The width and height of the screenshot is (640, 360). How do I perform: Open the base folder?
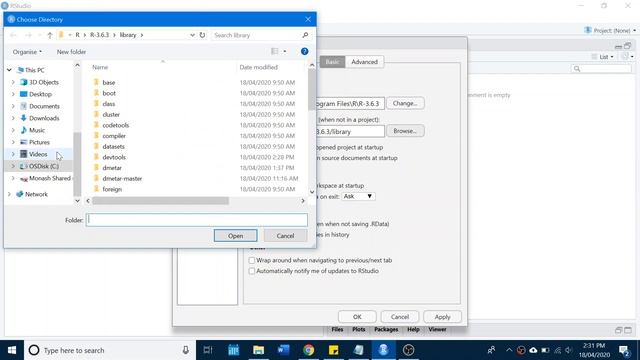109,82
